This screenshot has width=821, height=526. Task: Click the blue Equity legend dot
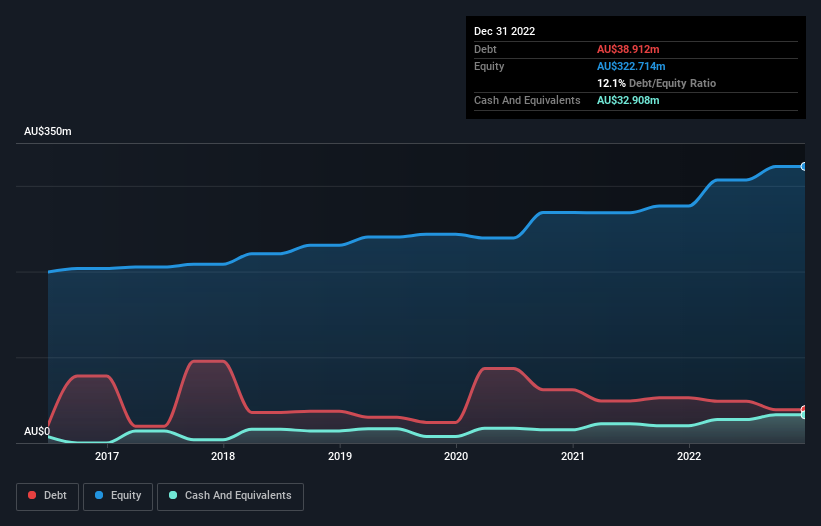click(99, 495)
